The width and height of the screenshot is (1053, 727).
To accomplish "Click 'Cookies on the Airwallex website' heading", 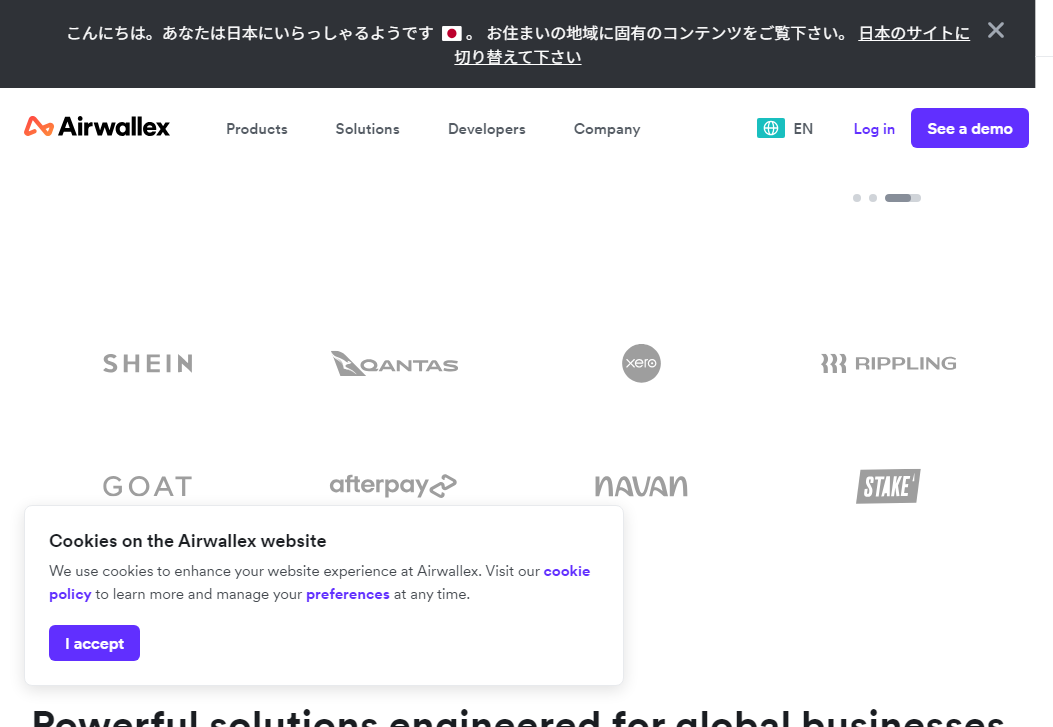I will coord(187,541).
